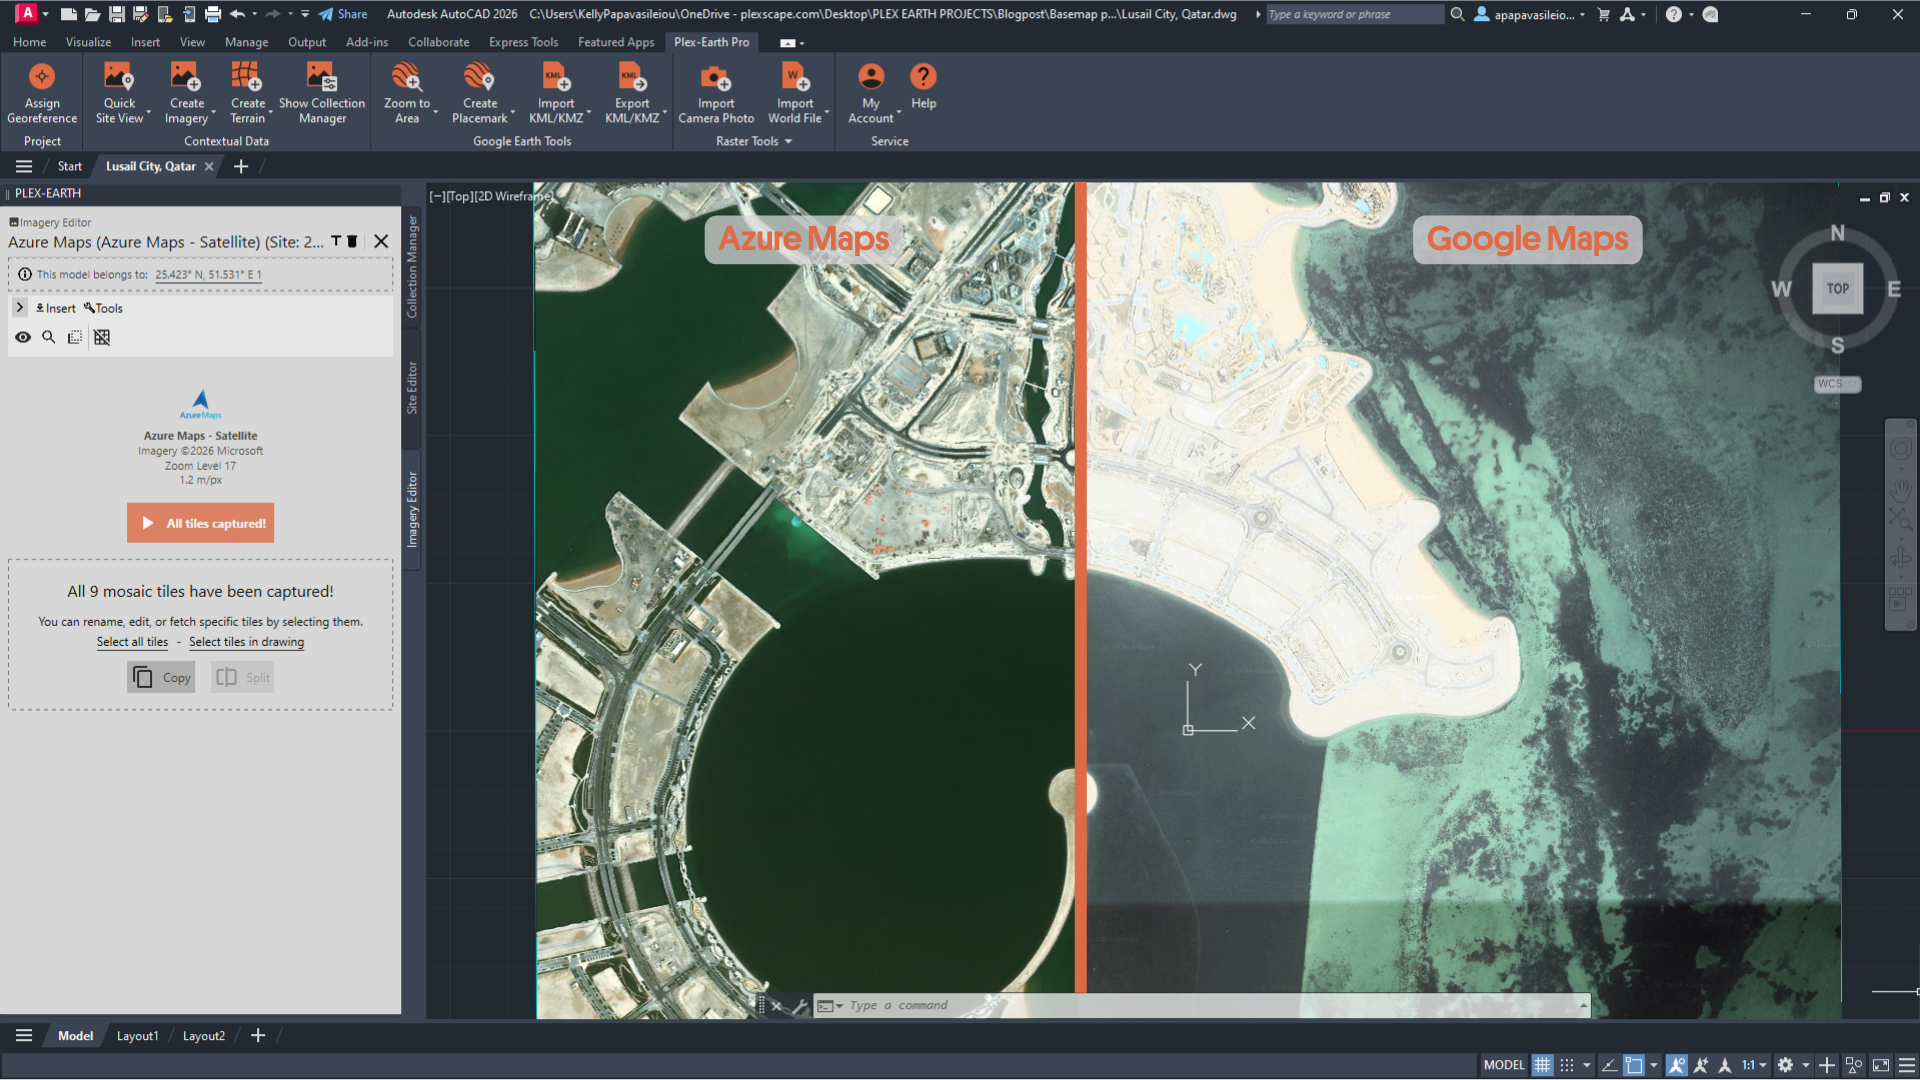1920x1080 pixels.
Task: Click the rename text T icon
Action: pyautogui.click(x=336, y=241)
